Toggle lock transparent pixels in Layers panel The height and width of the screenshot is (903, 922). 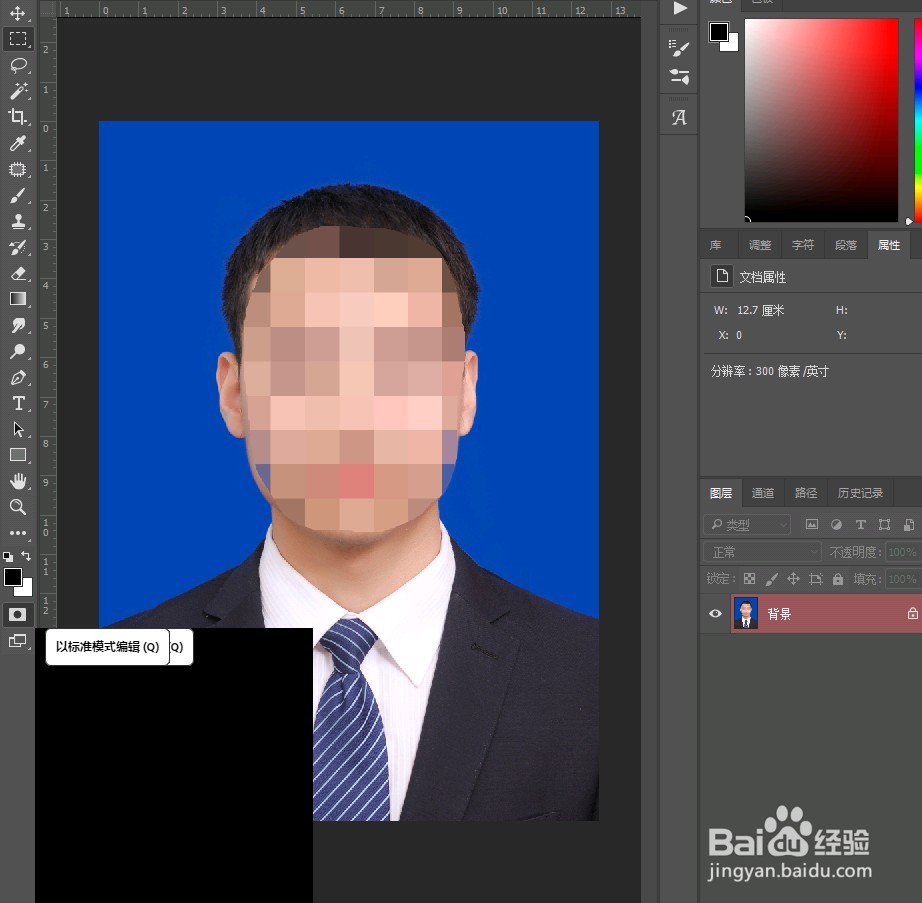click(748, 578)
